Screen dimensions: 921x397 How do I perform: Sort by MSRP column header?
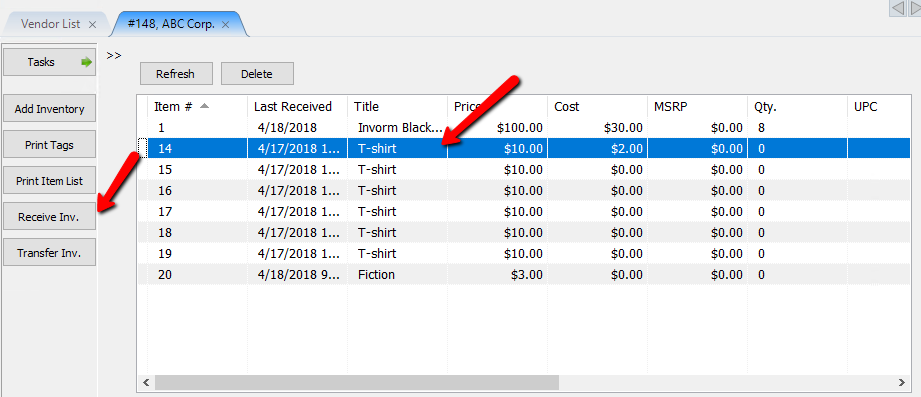697,107
